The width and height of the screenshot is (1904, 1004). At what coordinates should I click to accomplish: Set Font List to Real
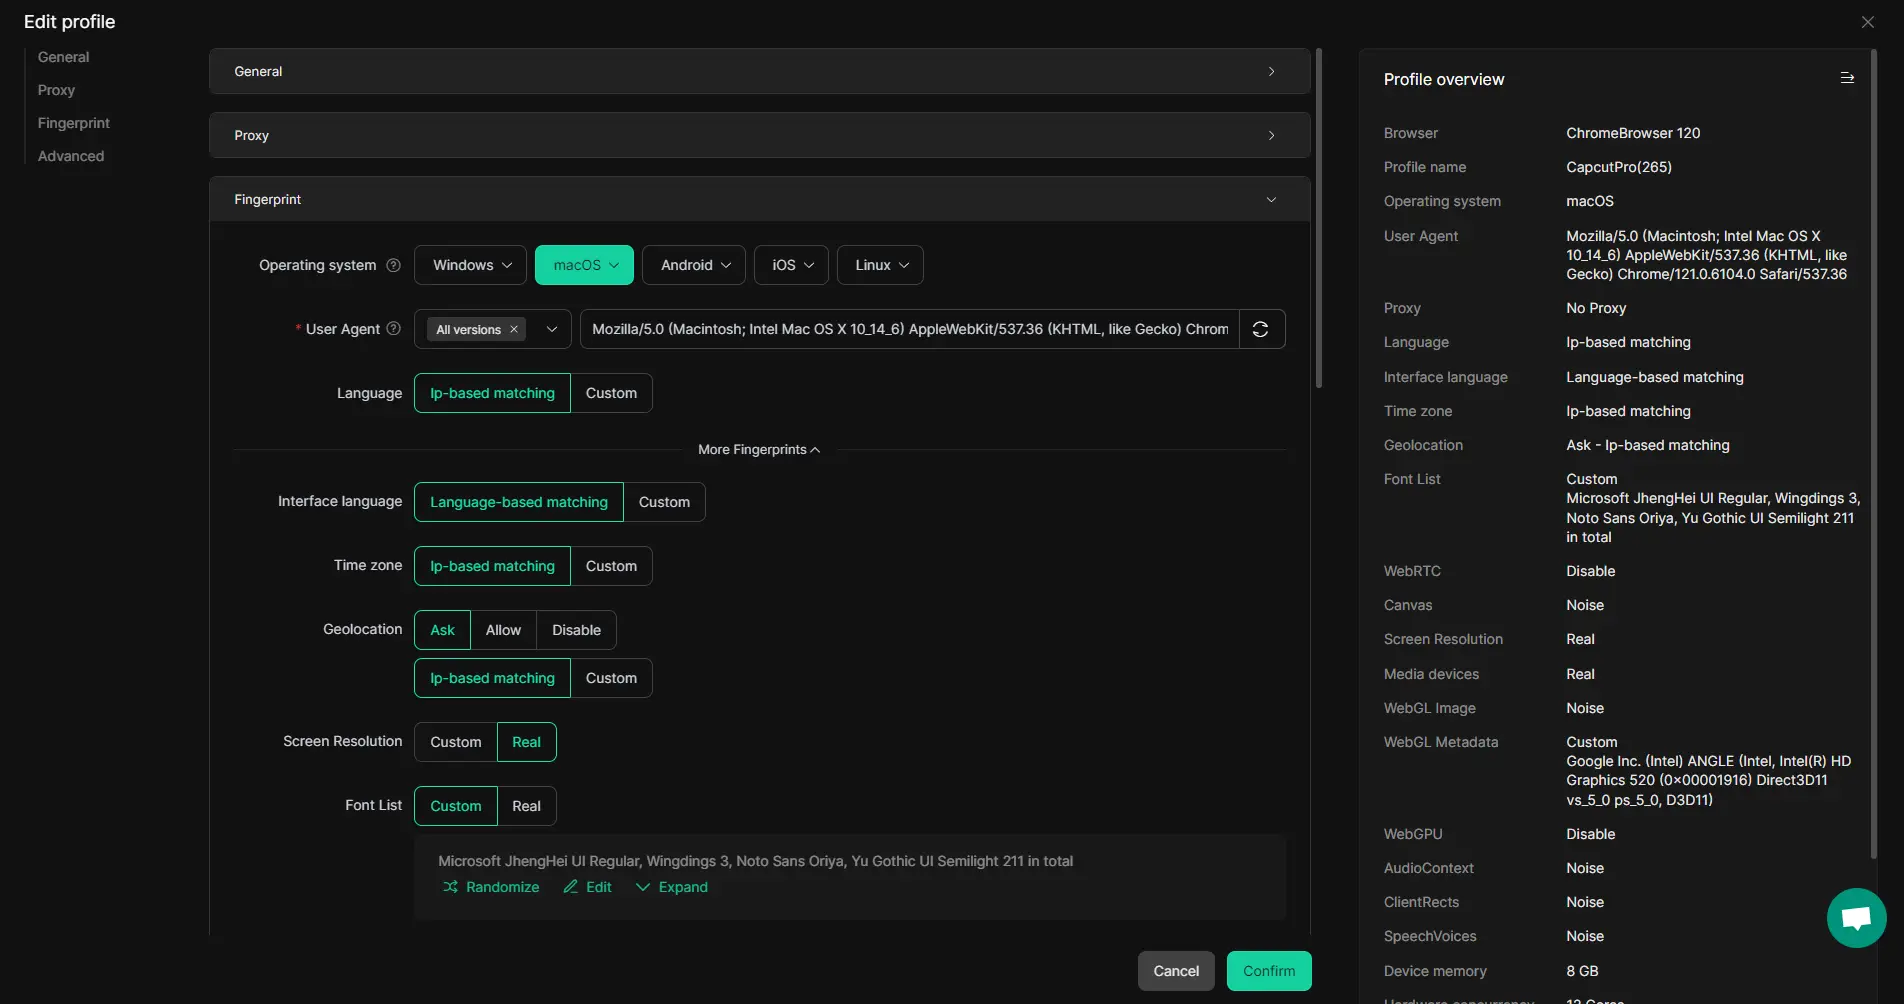(526, 806)
